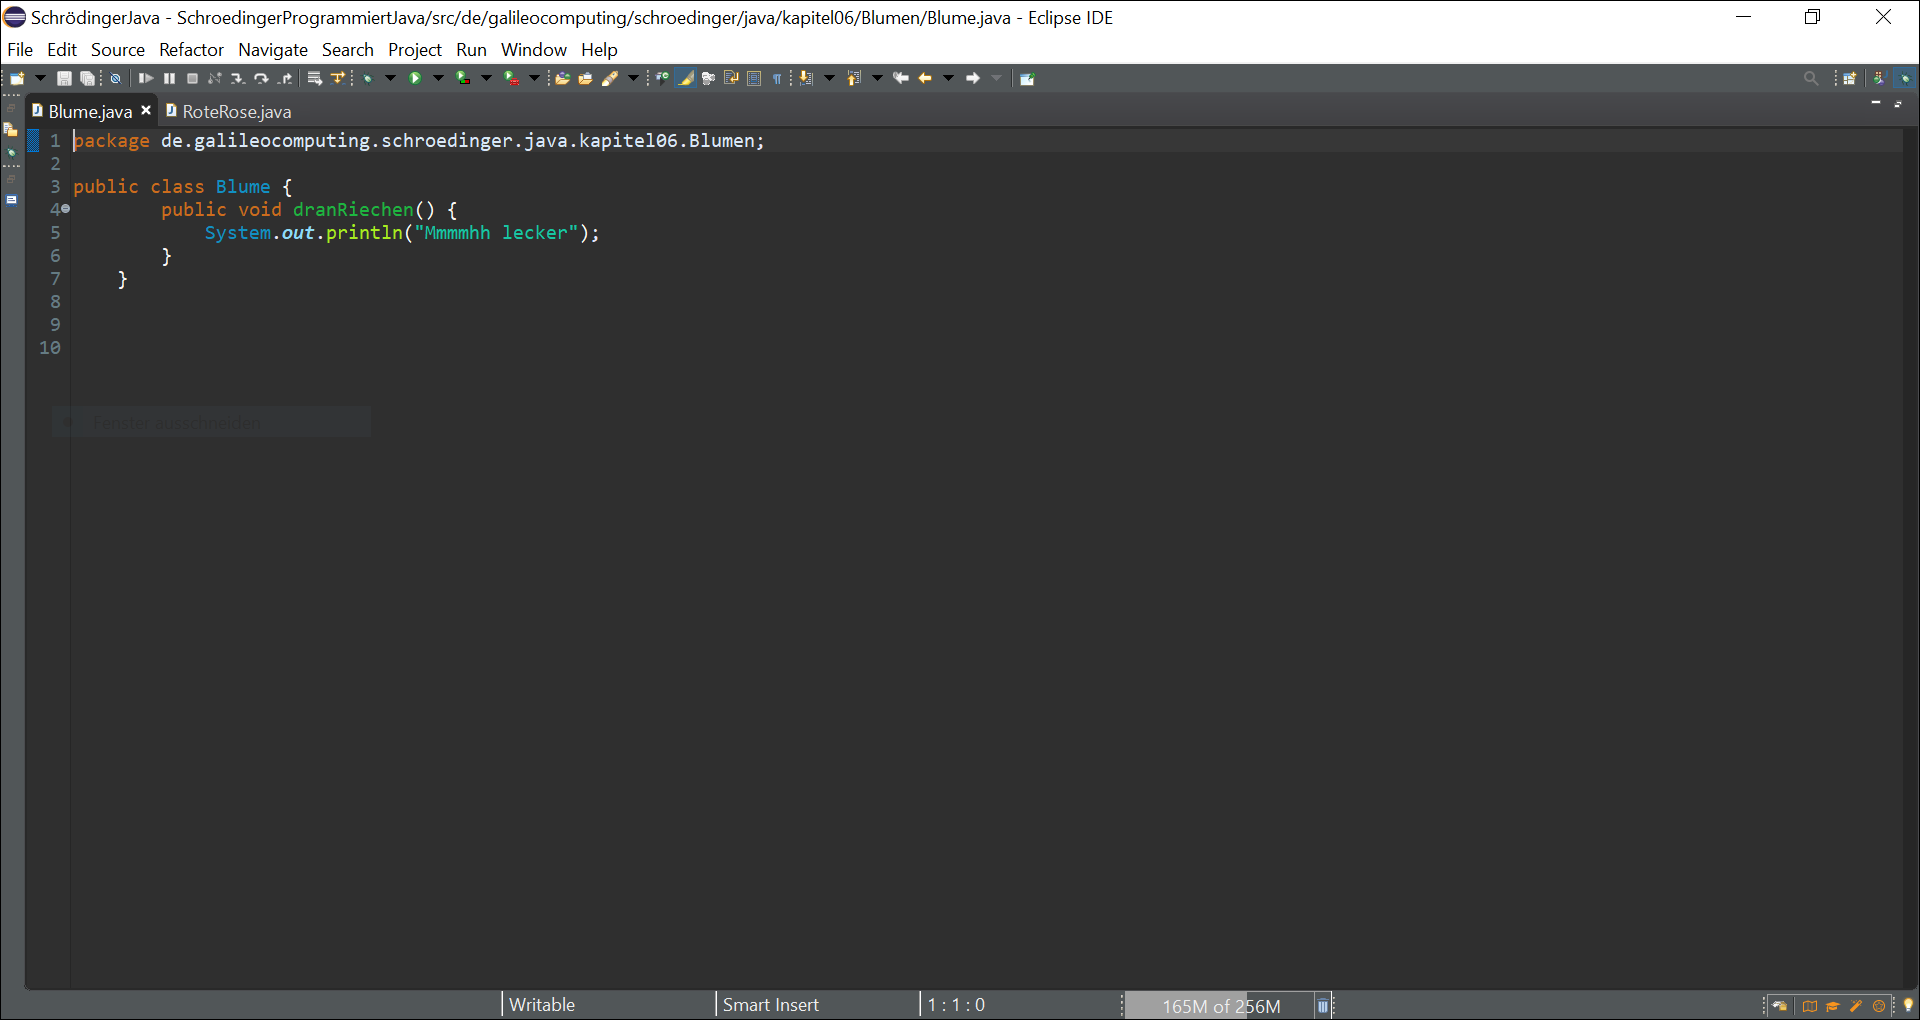
Task: Toggle Show Whitespace Characters
Action: point(778,78)
